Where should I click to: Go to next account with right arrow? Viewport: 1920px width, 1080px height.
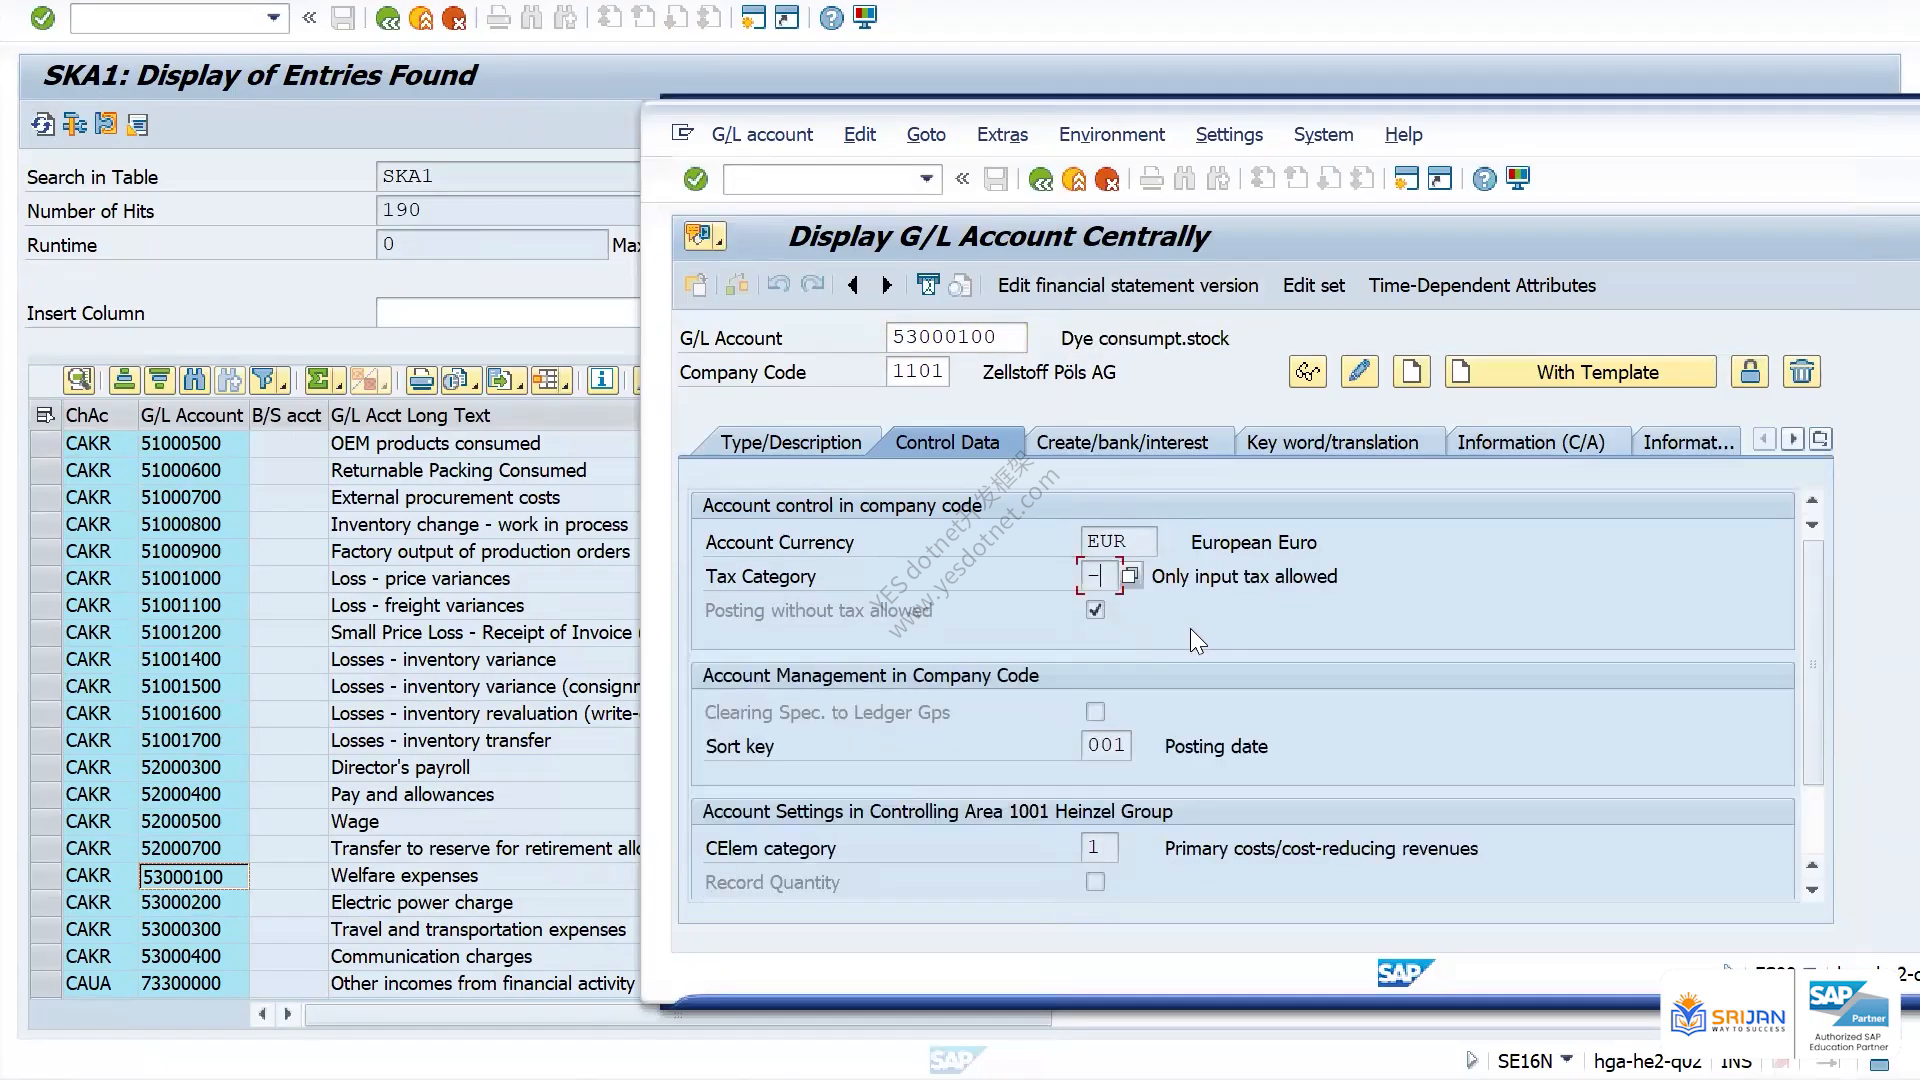click(x=886, y=286)
